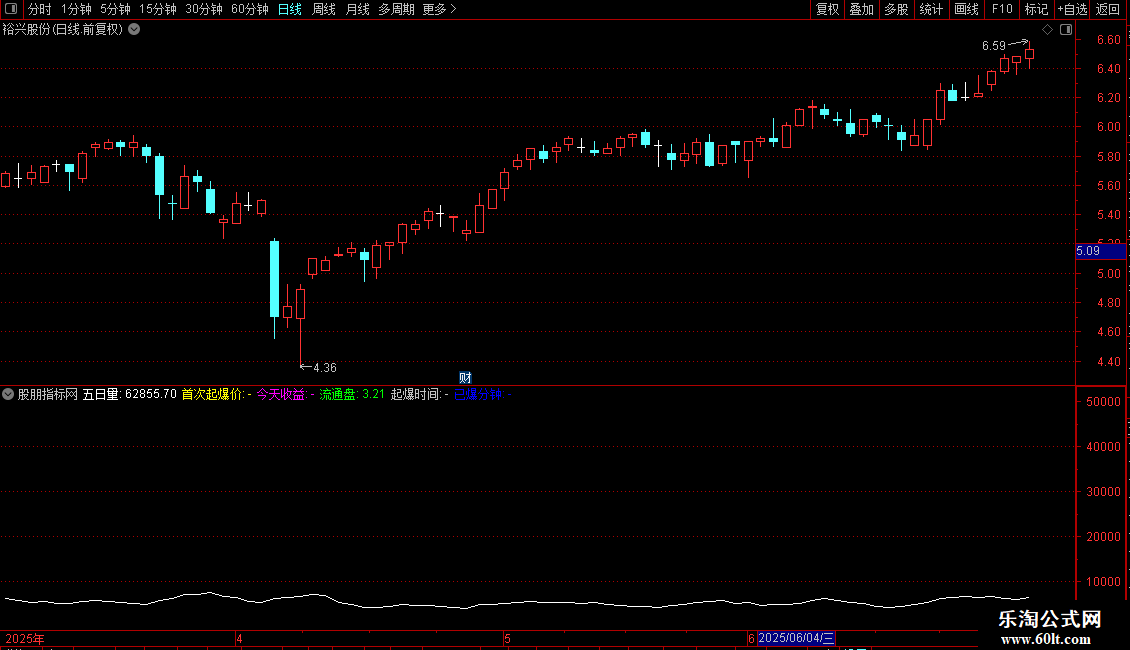1130x650 pixels.
Task: Expand the 更多 periods menu
Action: pyautogui.click(x=440, y=9)
